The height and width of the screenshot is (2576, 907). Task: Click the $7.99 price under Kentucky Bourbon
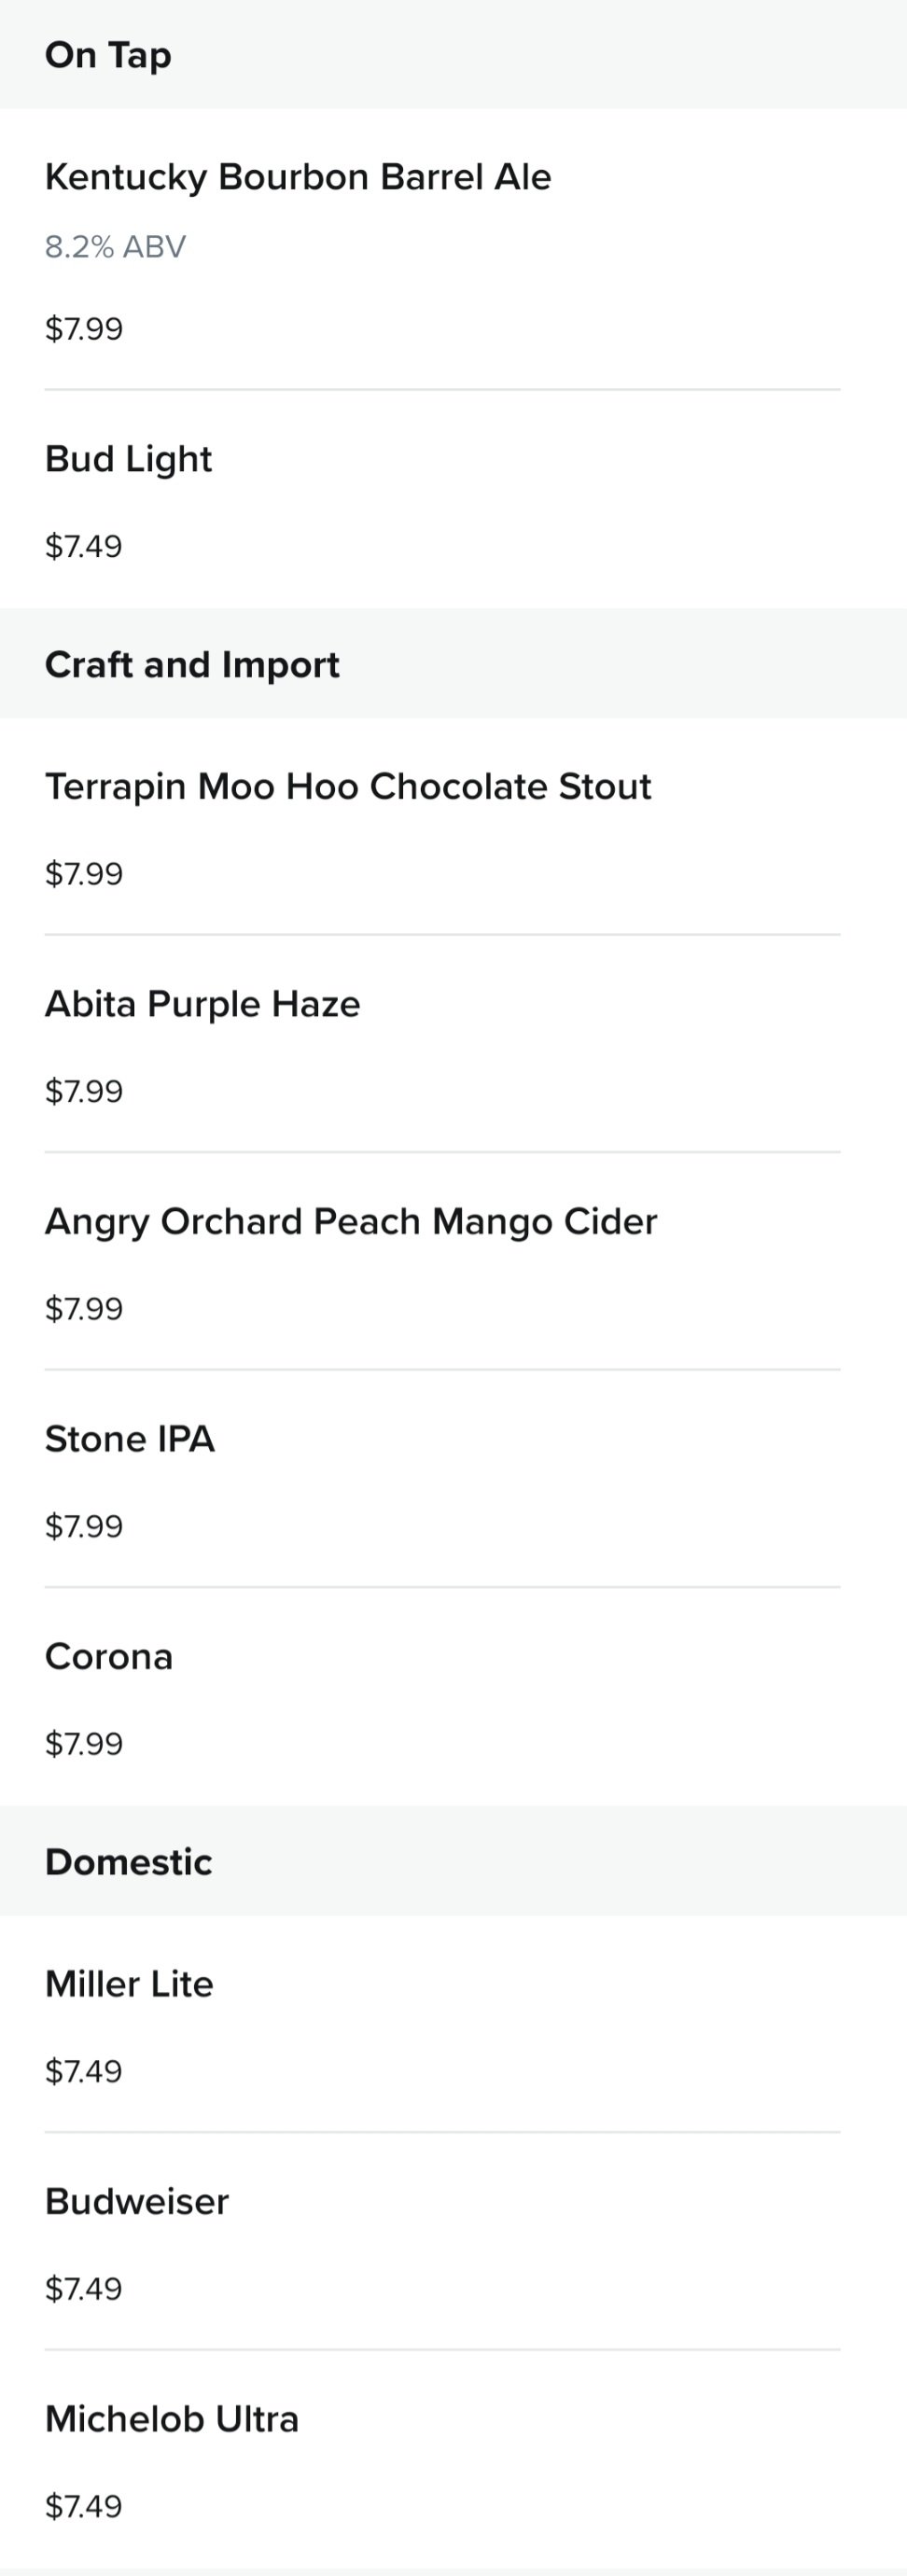tap(84, 329)
